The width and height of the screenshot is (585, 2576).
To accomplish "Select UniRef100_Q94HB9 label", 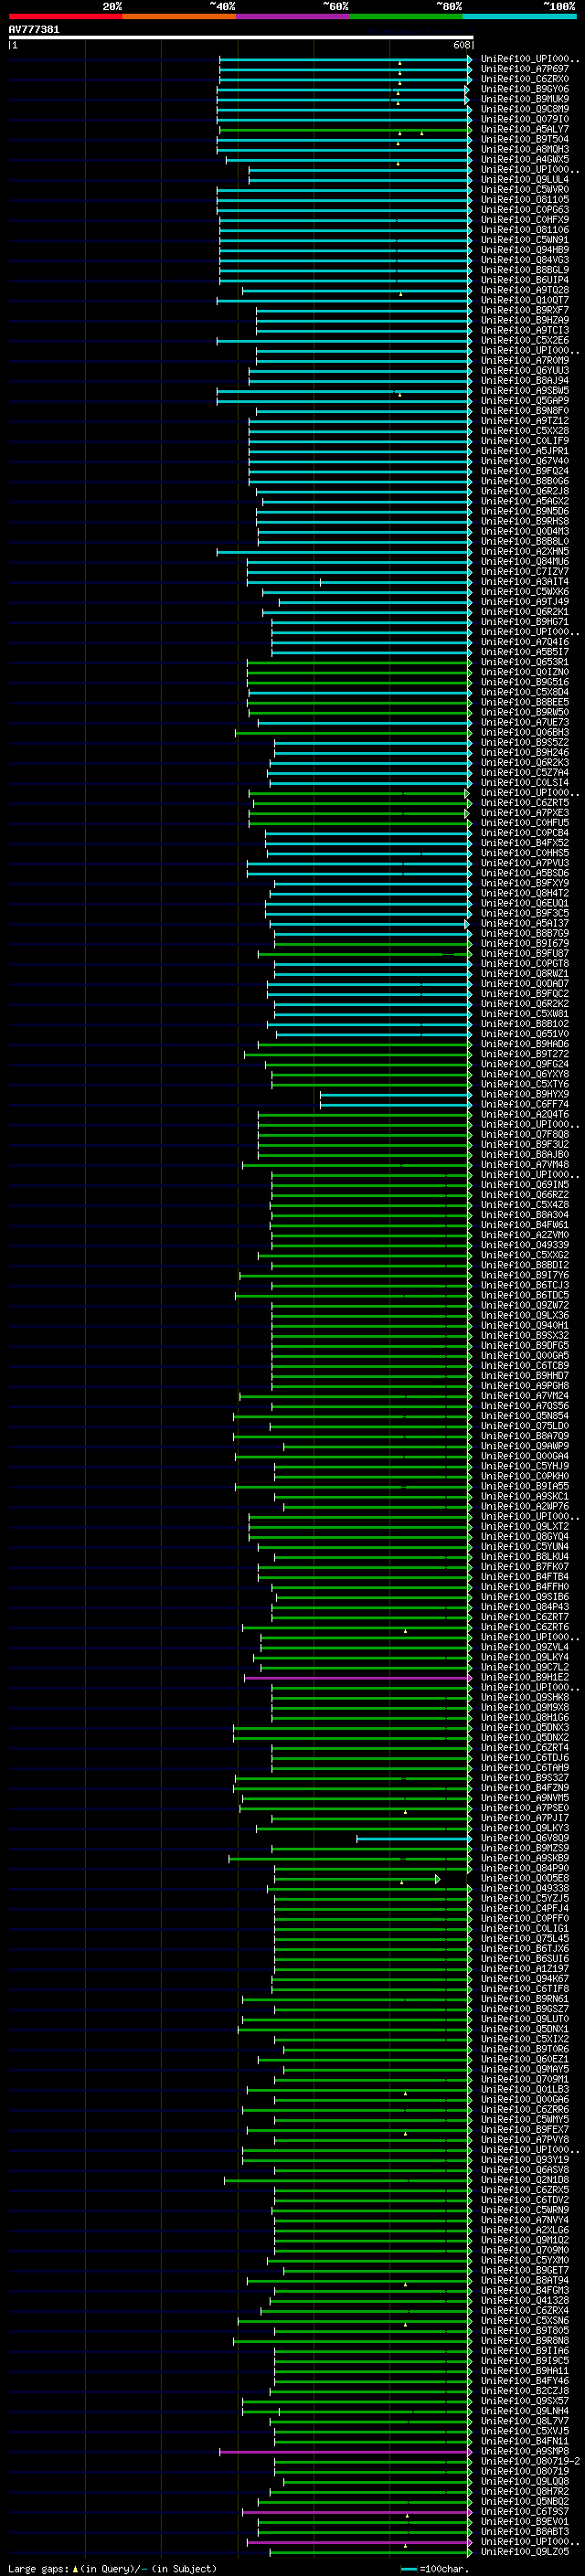I will (x=525, y=250).
